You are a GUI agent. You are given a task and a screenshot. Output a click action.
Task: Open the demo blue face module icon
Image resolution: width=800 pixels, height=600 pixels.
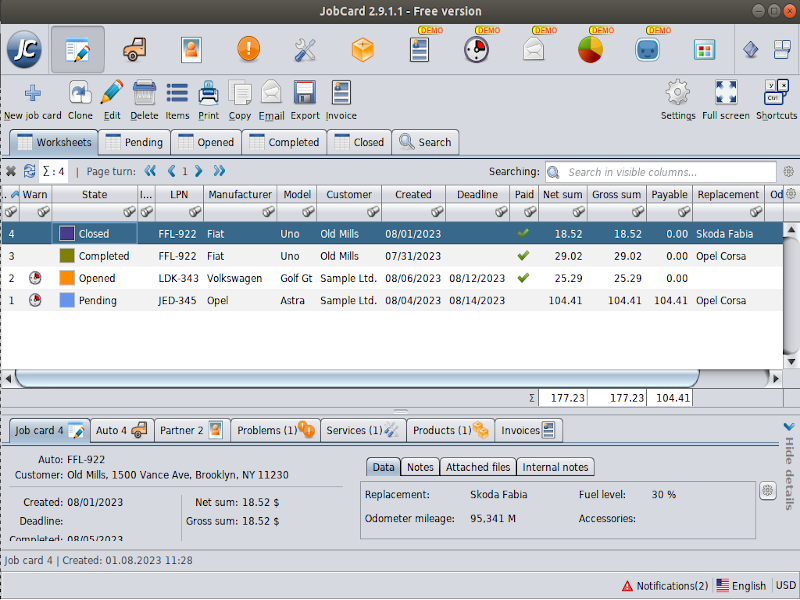[647, 49]
